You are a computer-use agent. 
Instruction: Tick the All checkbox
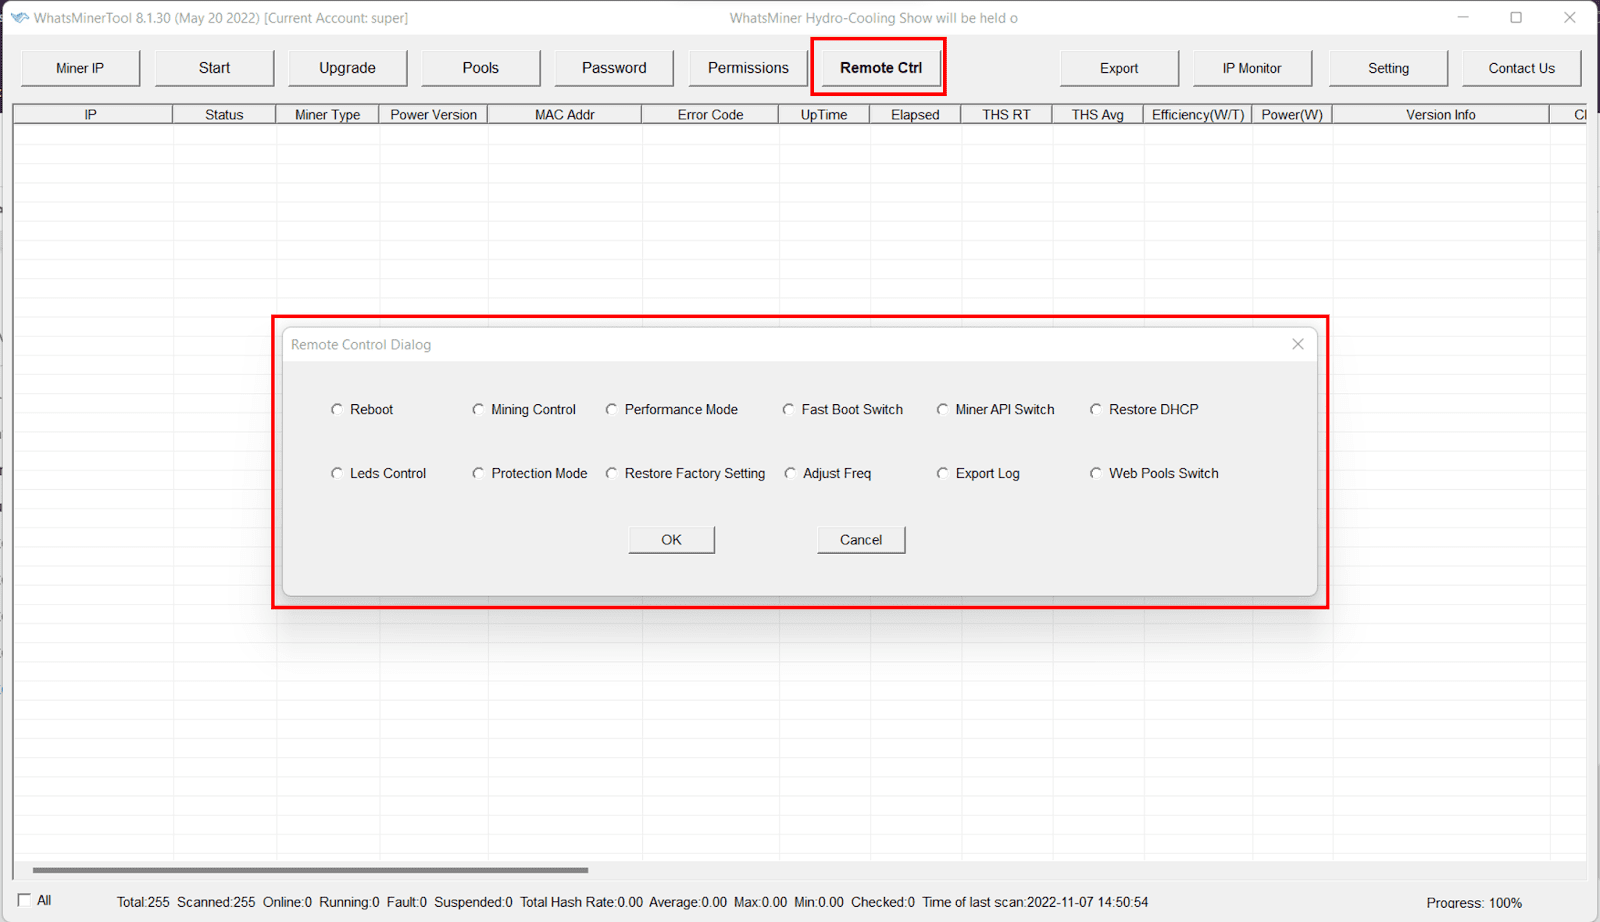coord(24,900)
